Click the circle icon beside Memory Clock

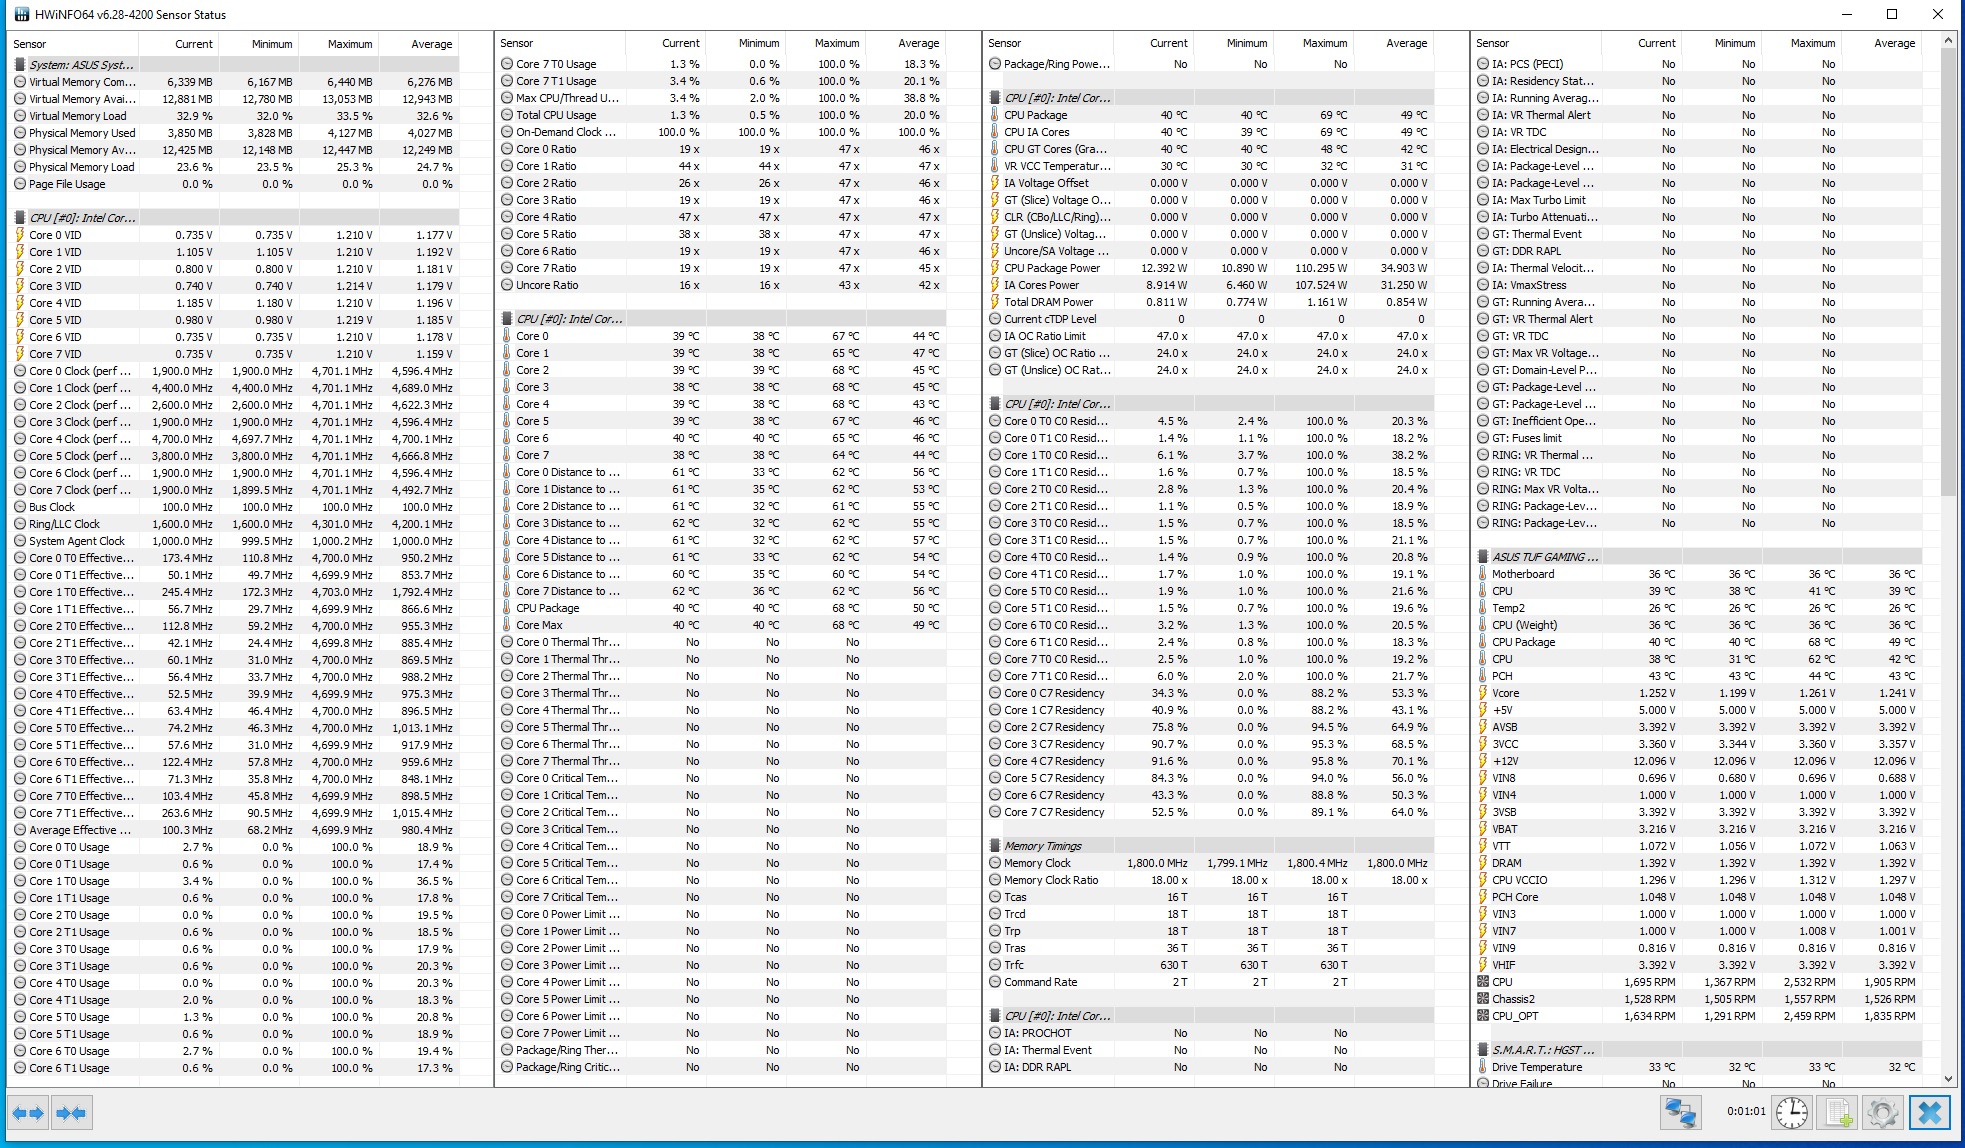(995, 863)
